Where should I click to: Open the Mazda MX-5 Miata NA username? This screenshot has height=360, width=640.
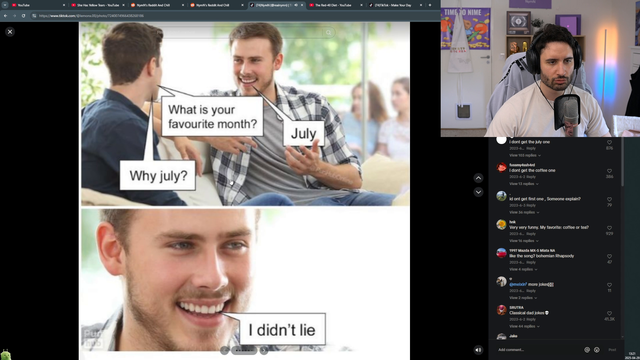[x=532, y=251]
